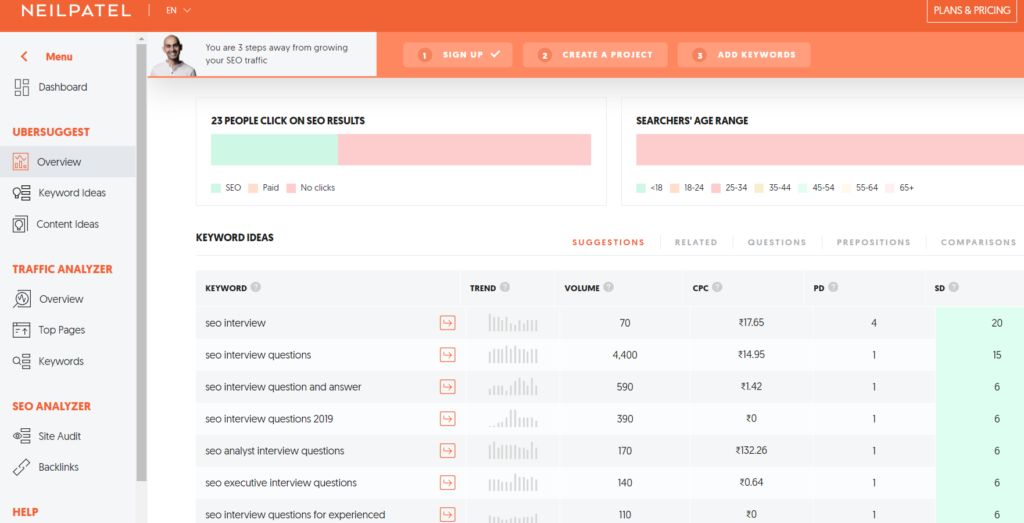
Task: Click the 'seo analyst interview questions' keyword
Action: pyautogui.click(x=274, y=451)
